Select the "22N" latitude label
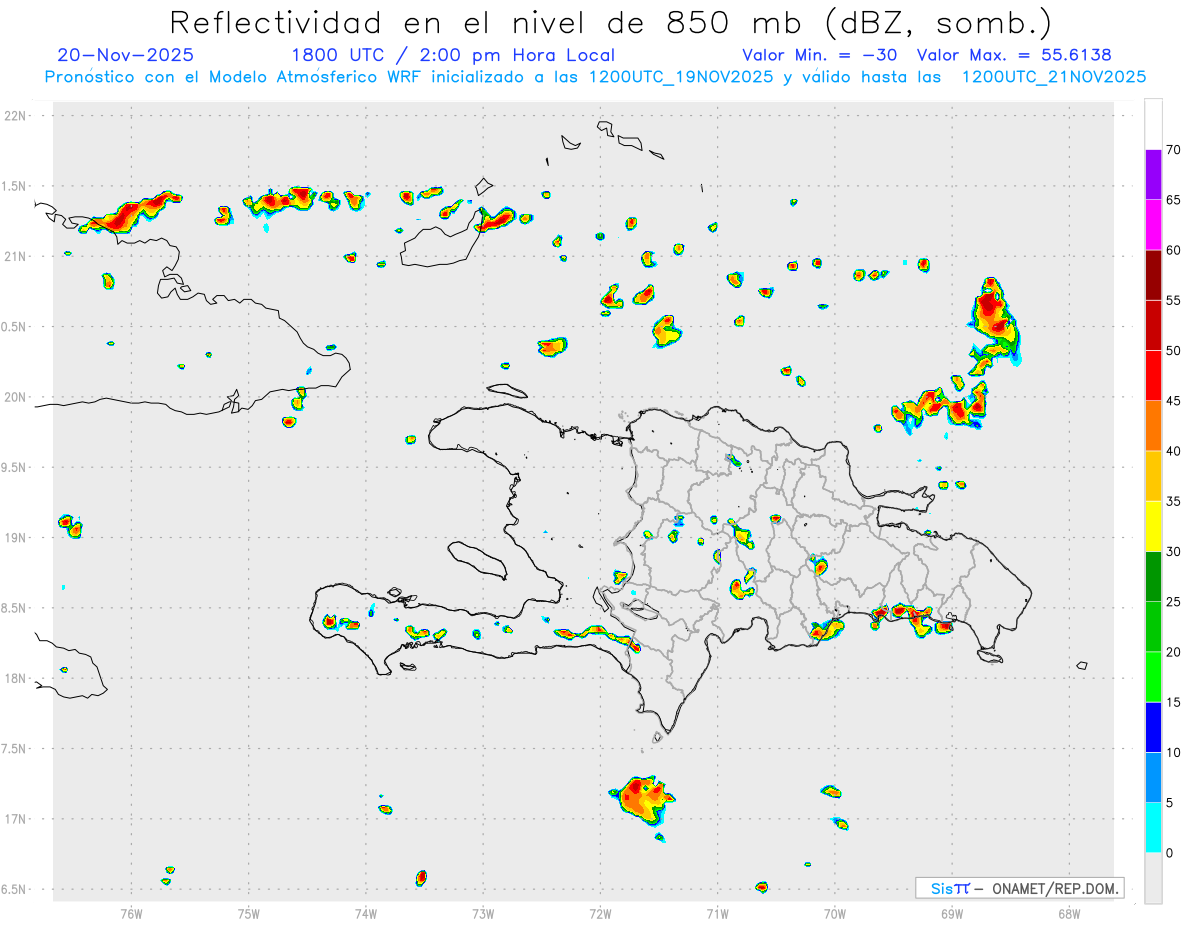The width and height of the screenshot is (1200, 927). click(x=17, y=115)
